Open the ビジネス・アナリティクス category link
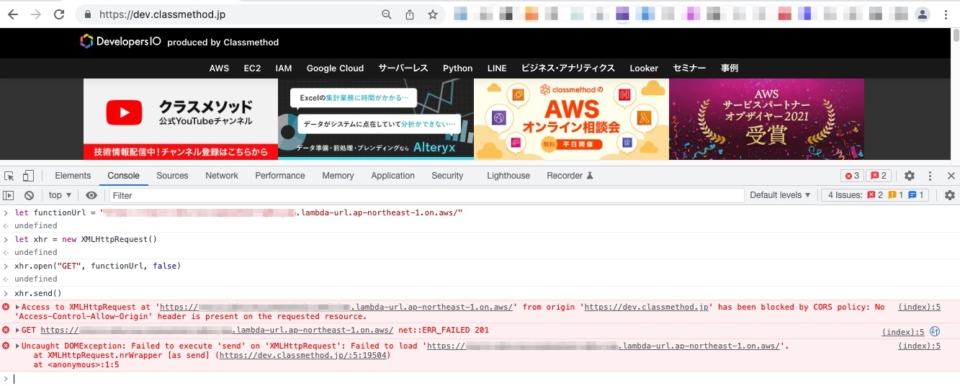Screen dimensions: 960x386 568,69
